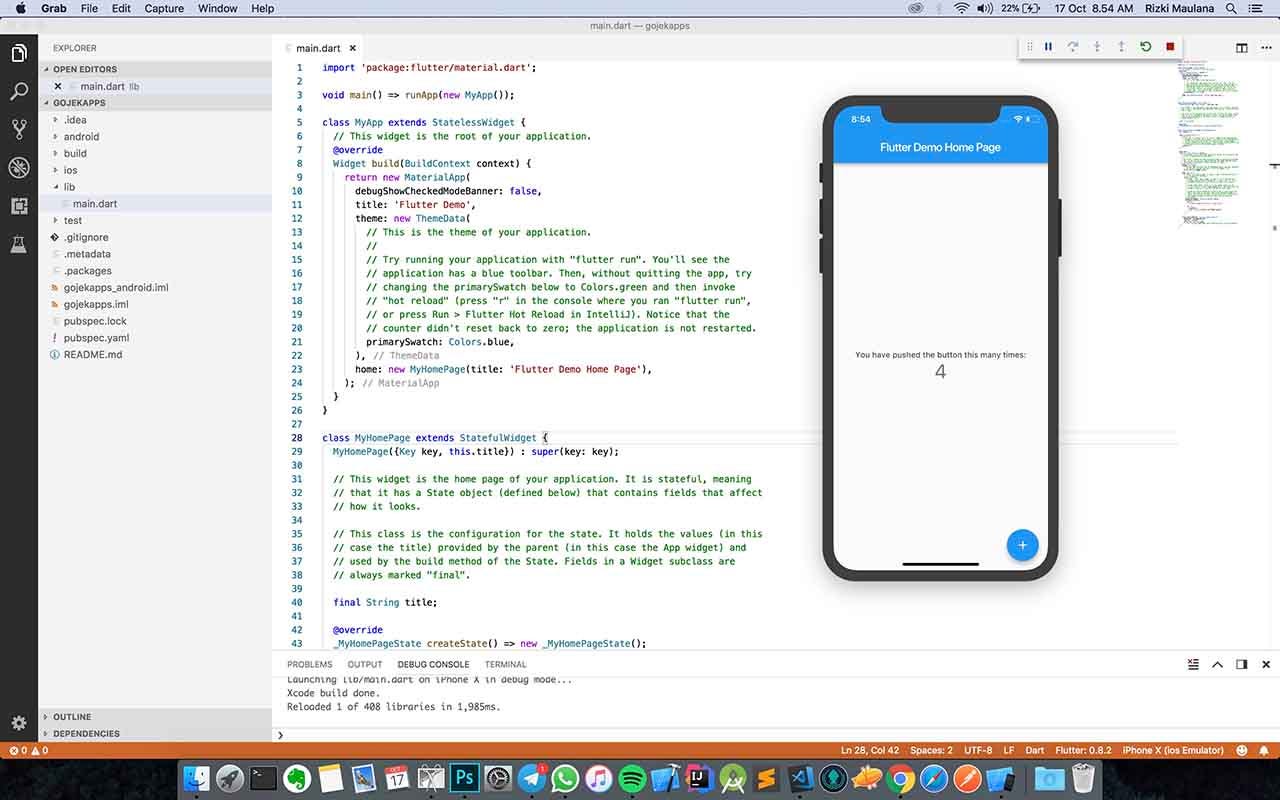Toggle the panel maximize chevron above Debug Console

[1217, 664]
